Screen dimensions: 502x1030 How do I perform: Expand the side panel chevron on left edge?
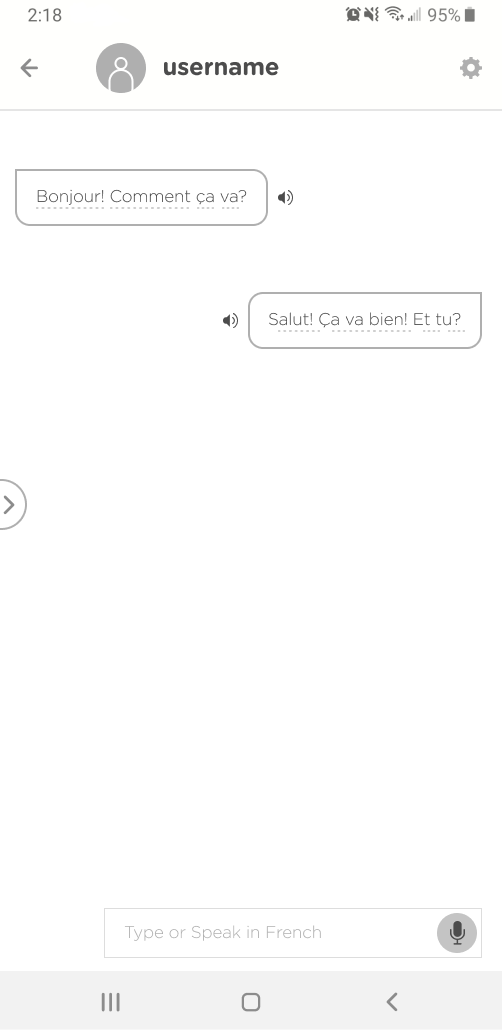coord(9,504)
